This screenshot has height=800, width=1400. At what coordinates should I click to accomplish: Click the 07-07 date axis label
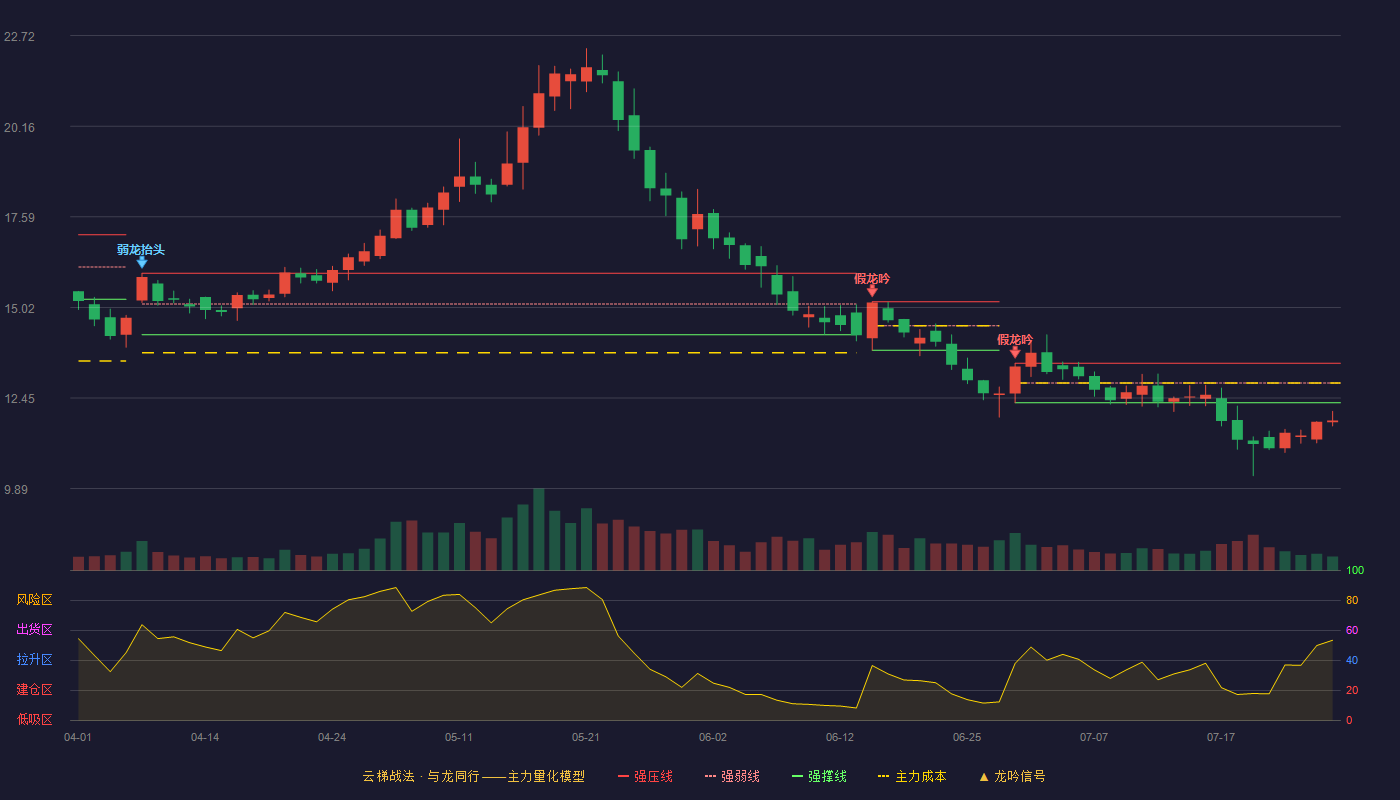pyautogui.click(x=1094, y=737)
